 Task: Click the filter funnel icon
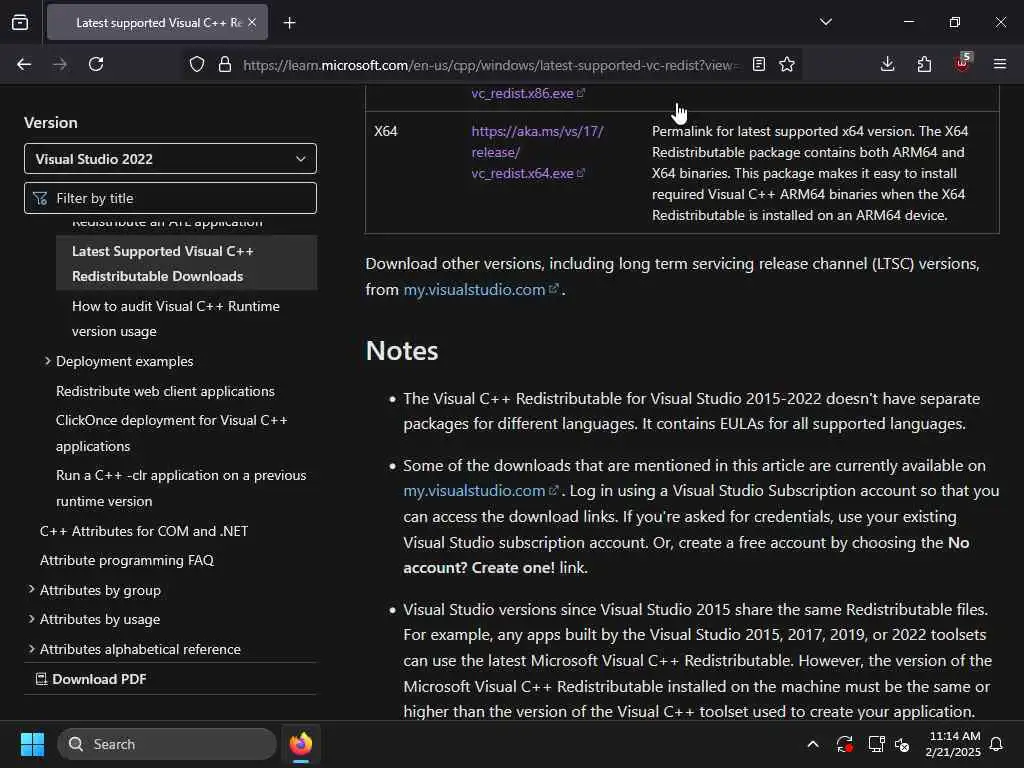pyautogui.click(x=40, y=199)
